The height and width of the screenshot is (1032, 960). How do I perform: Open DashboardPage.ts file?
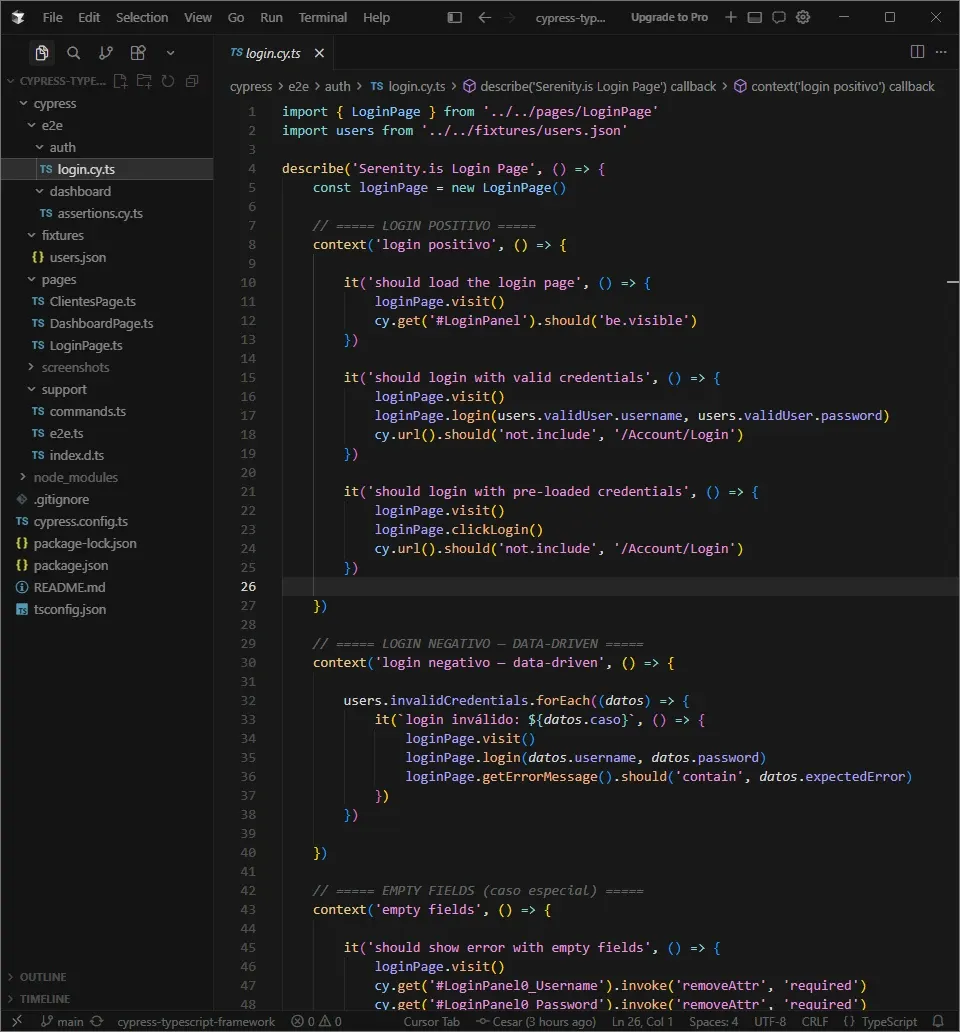point(107,323)
